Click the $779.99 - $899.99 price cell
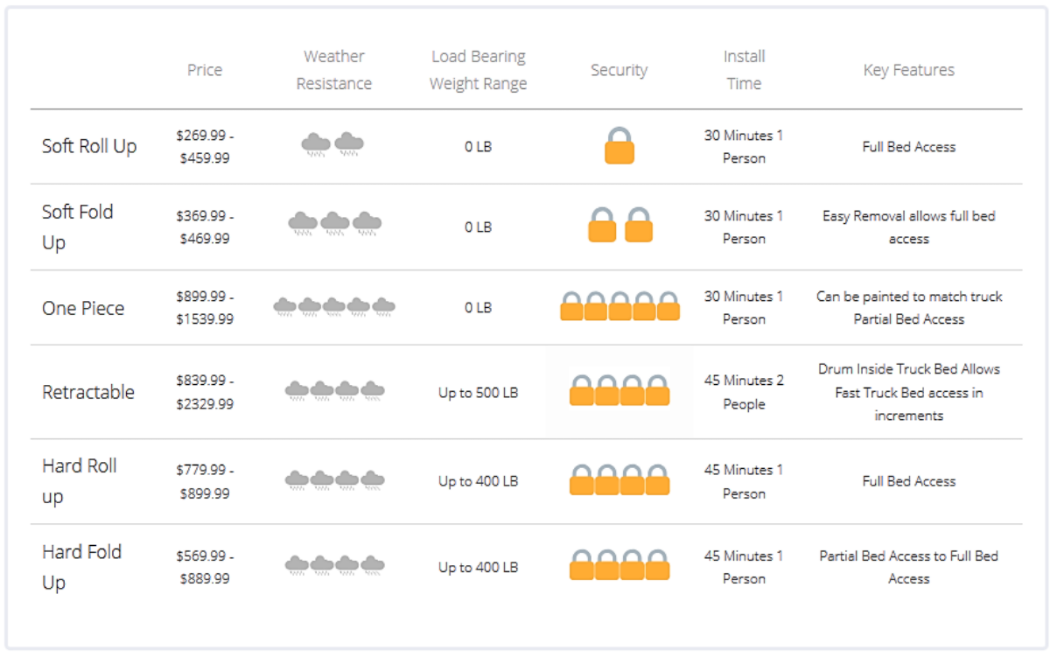 click(x=205, y=482)
